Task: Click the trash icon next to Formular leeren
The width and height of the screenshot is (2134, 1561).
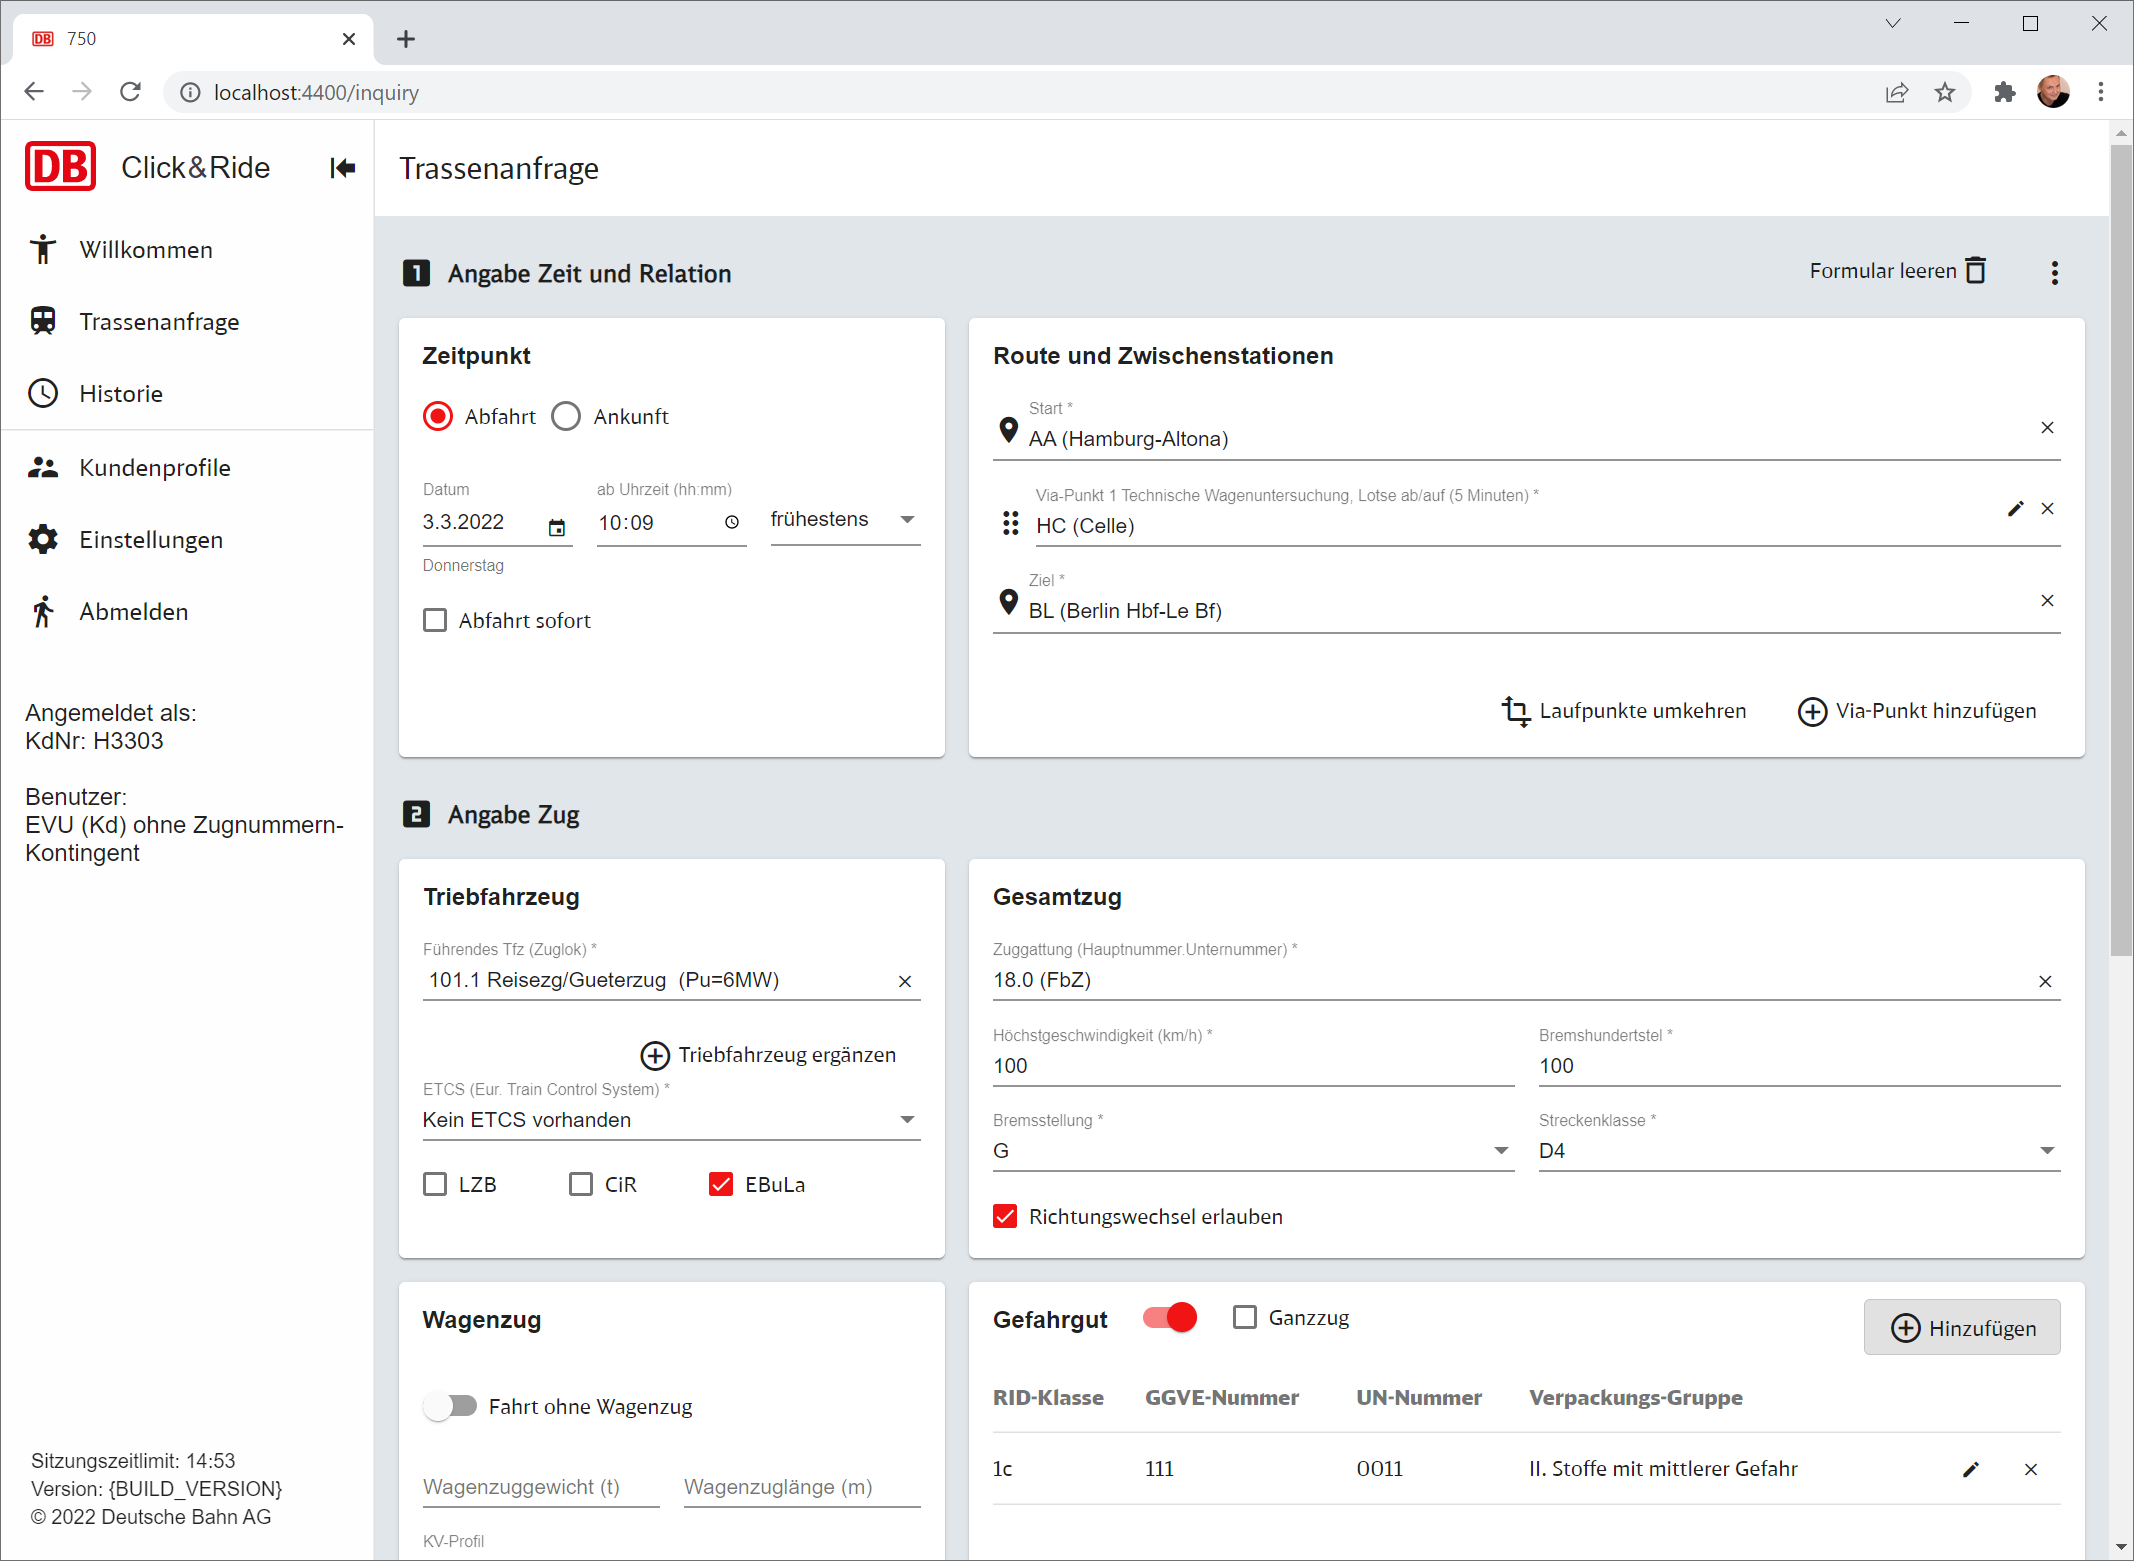Action: tap(1975, 271)
